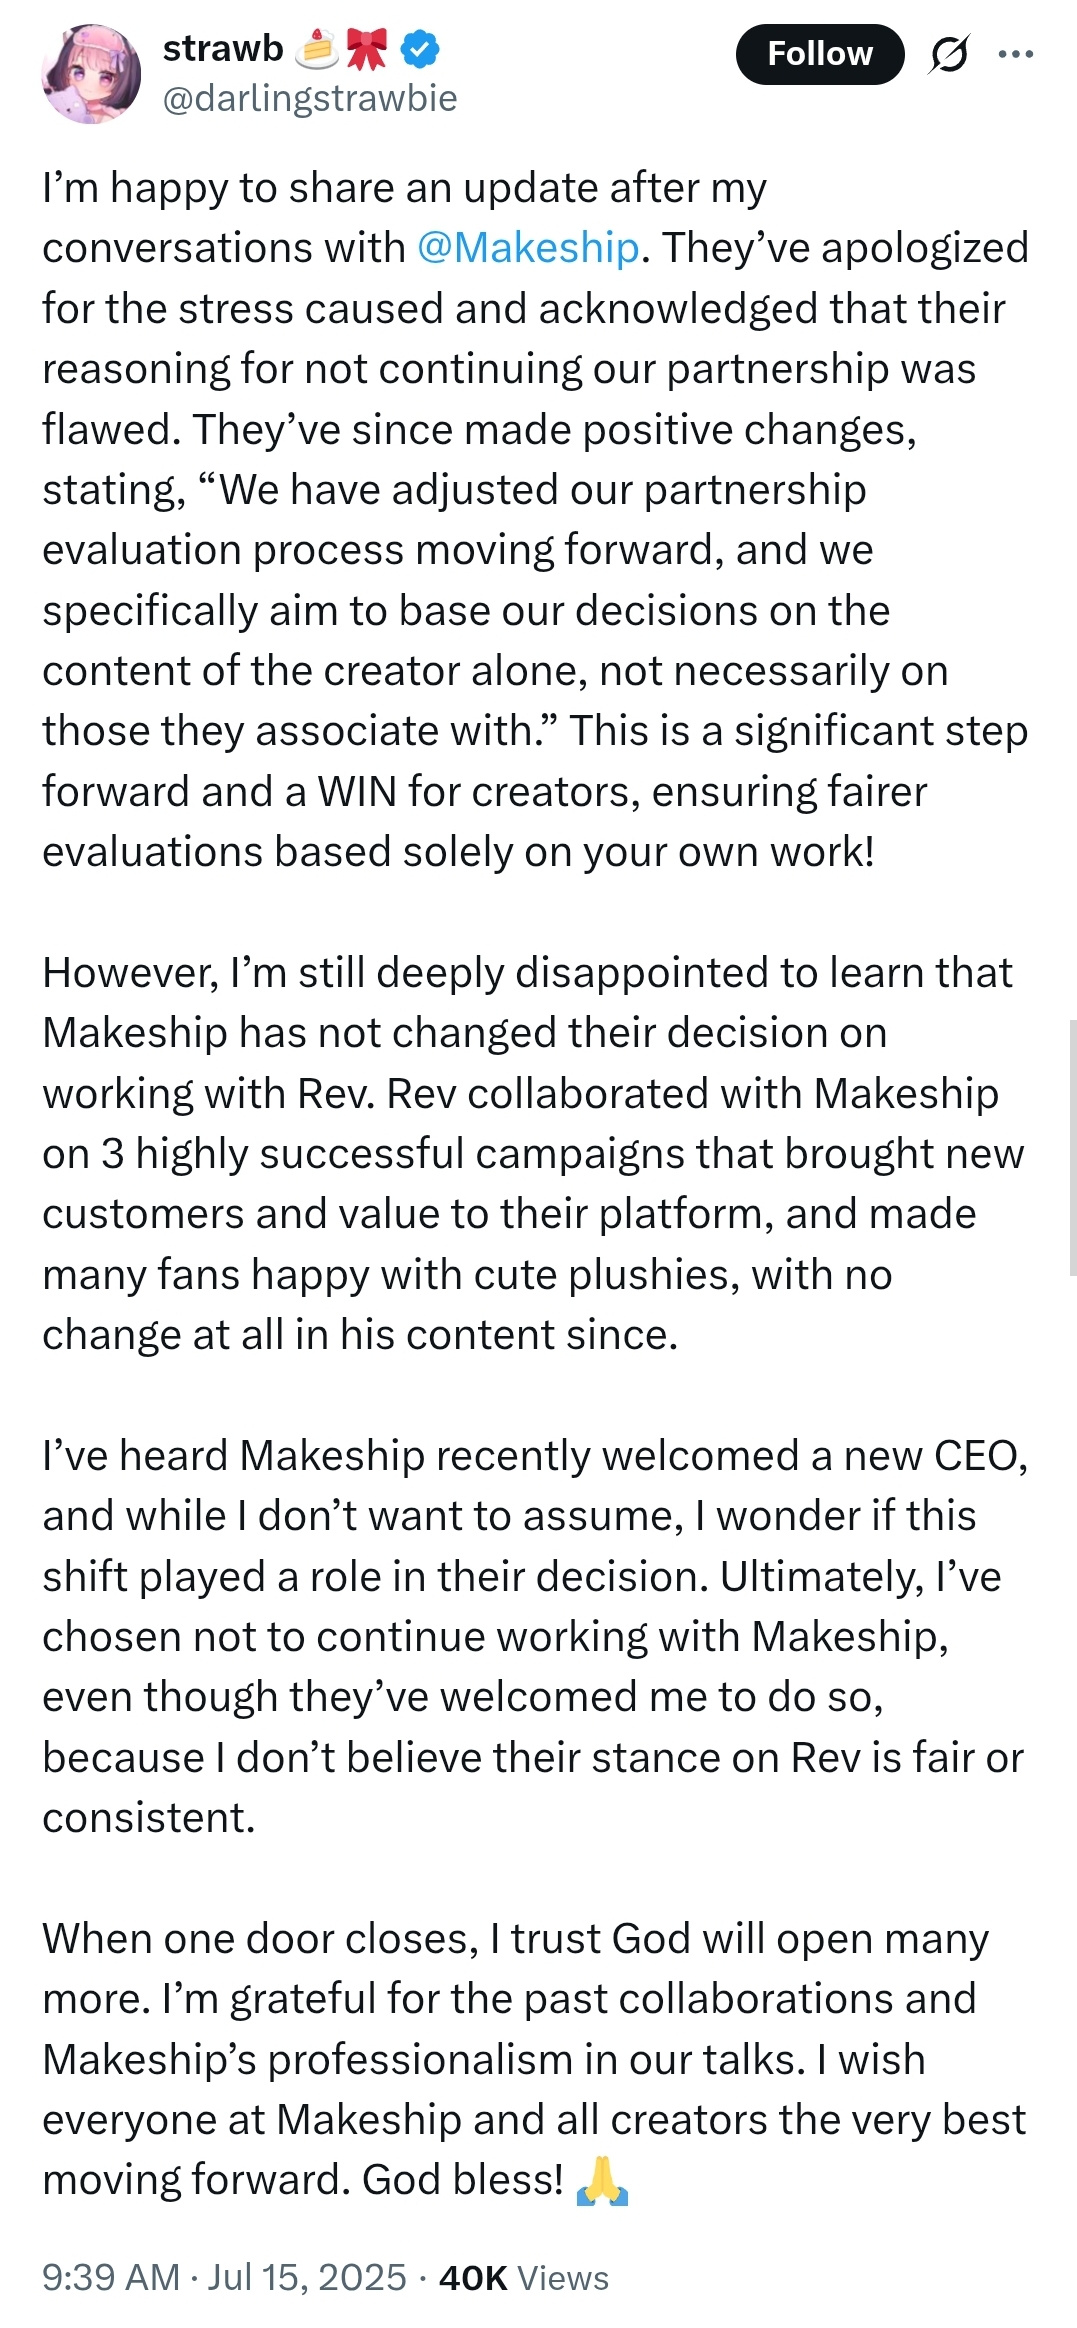The width and height of the screenshot is (1077, 2328).
Task: Click the page scrollbar on the right edge
Action: (x=1072, y=1147)
